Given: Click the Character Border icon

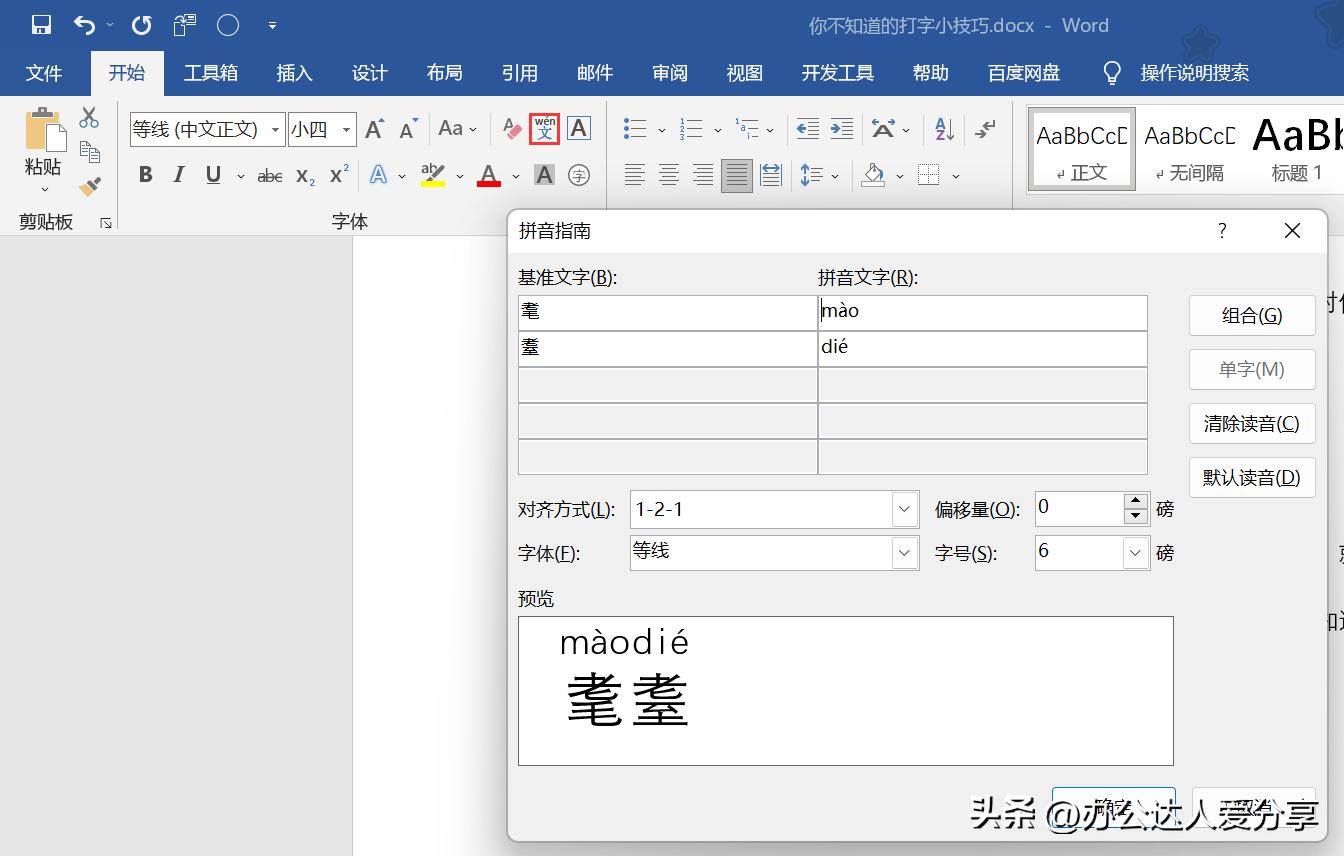Looking at the screenshot, I should coord(578,128).
